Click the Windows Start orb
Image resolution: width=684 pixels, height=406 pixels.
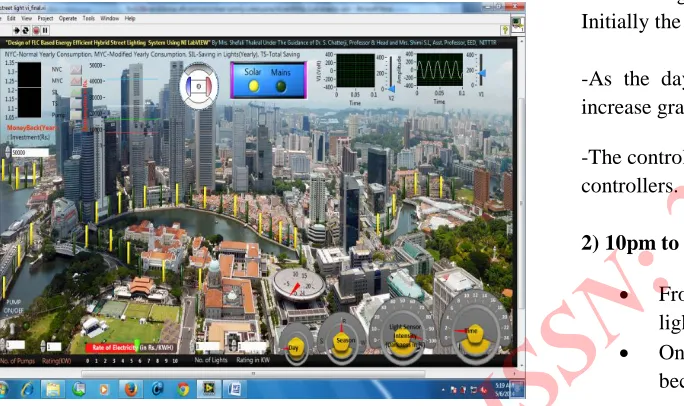(x=3, y=389)
